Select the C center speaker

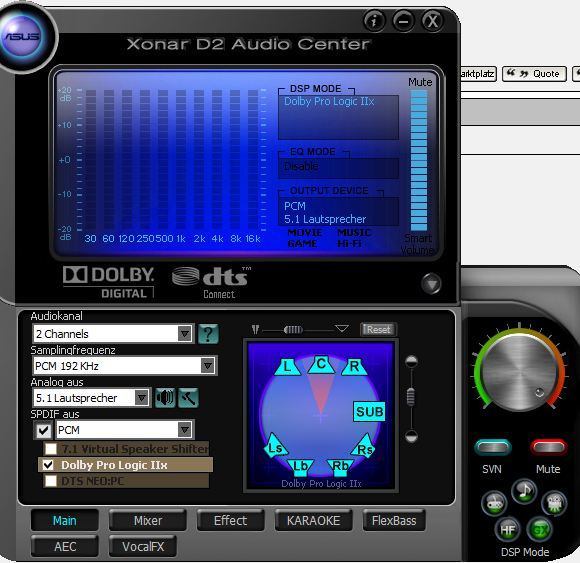321,364
